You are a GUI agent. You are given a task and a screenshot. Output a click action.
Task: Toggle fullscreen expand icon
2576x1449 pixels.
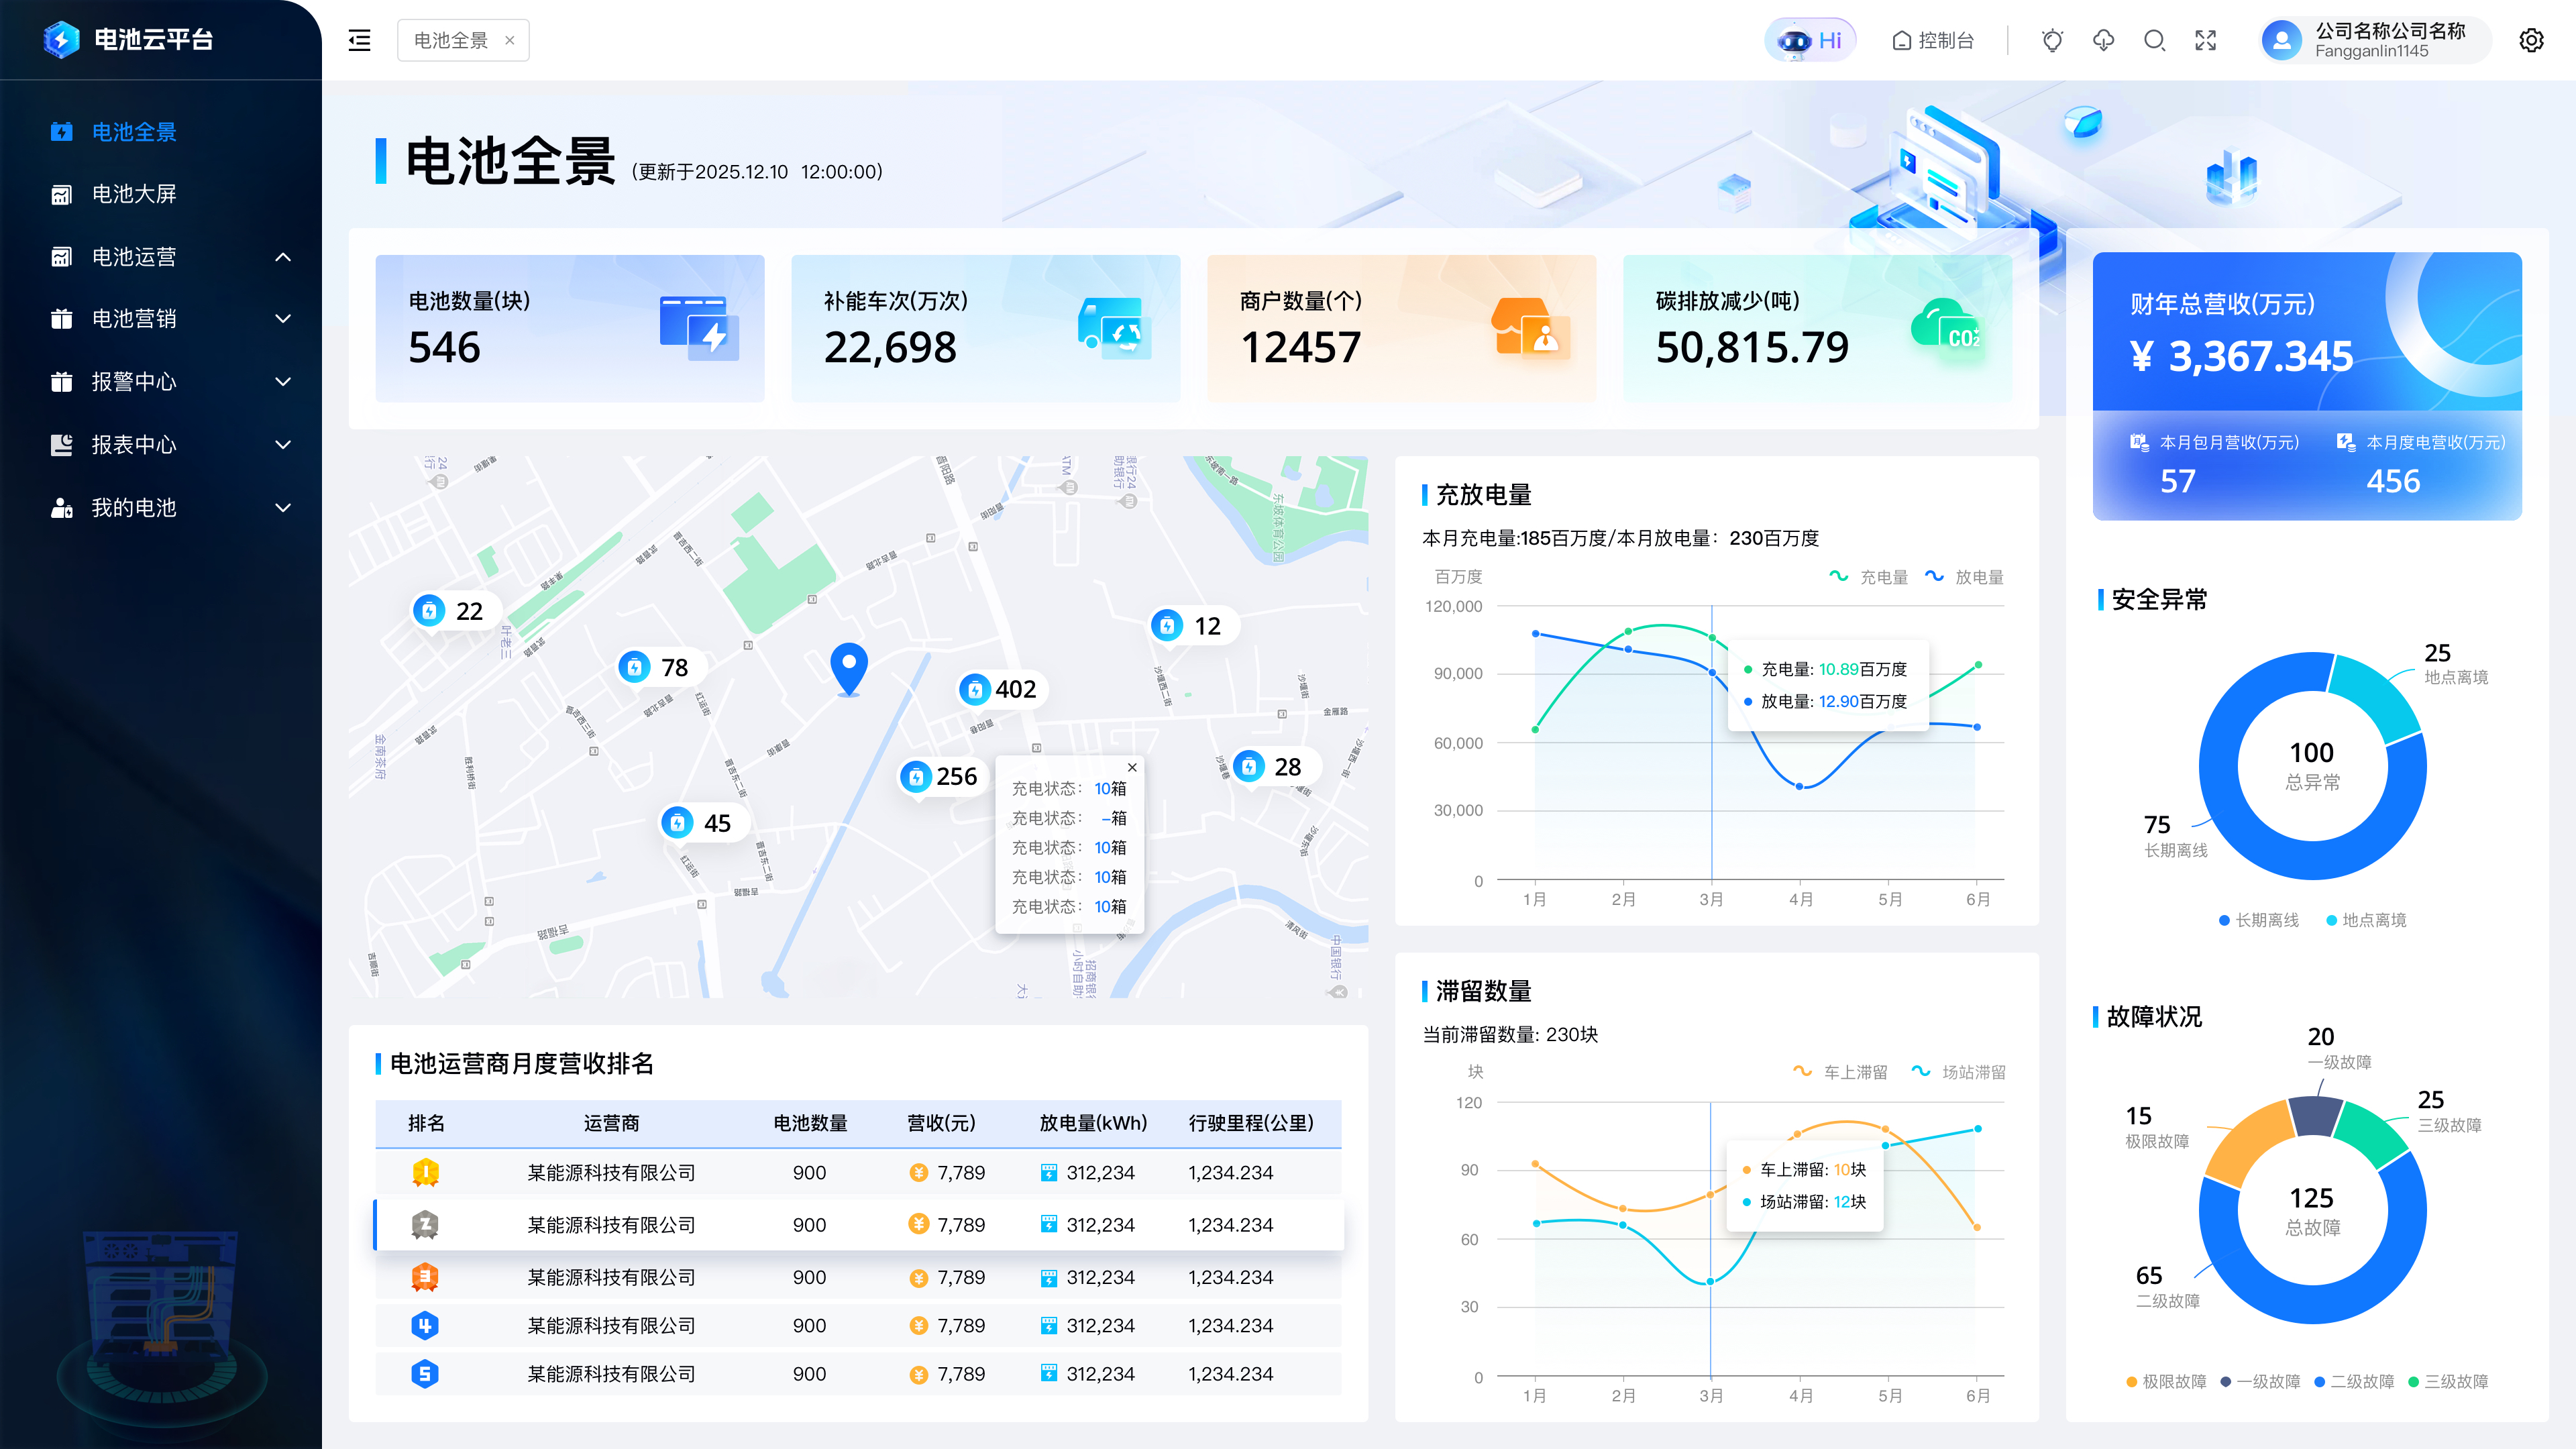[2205, 40]
